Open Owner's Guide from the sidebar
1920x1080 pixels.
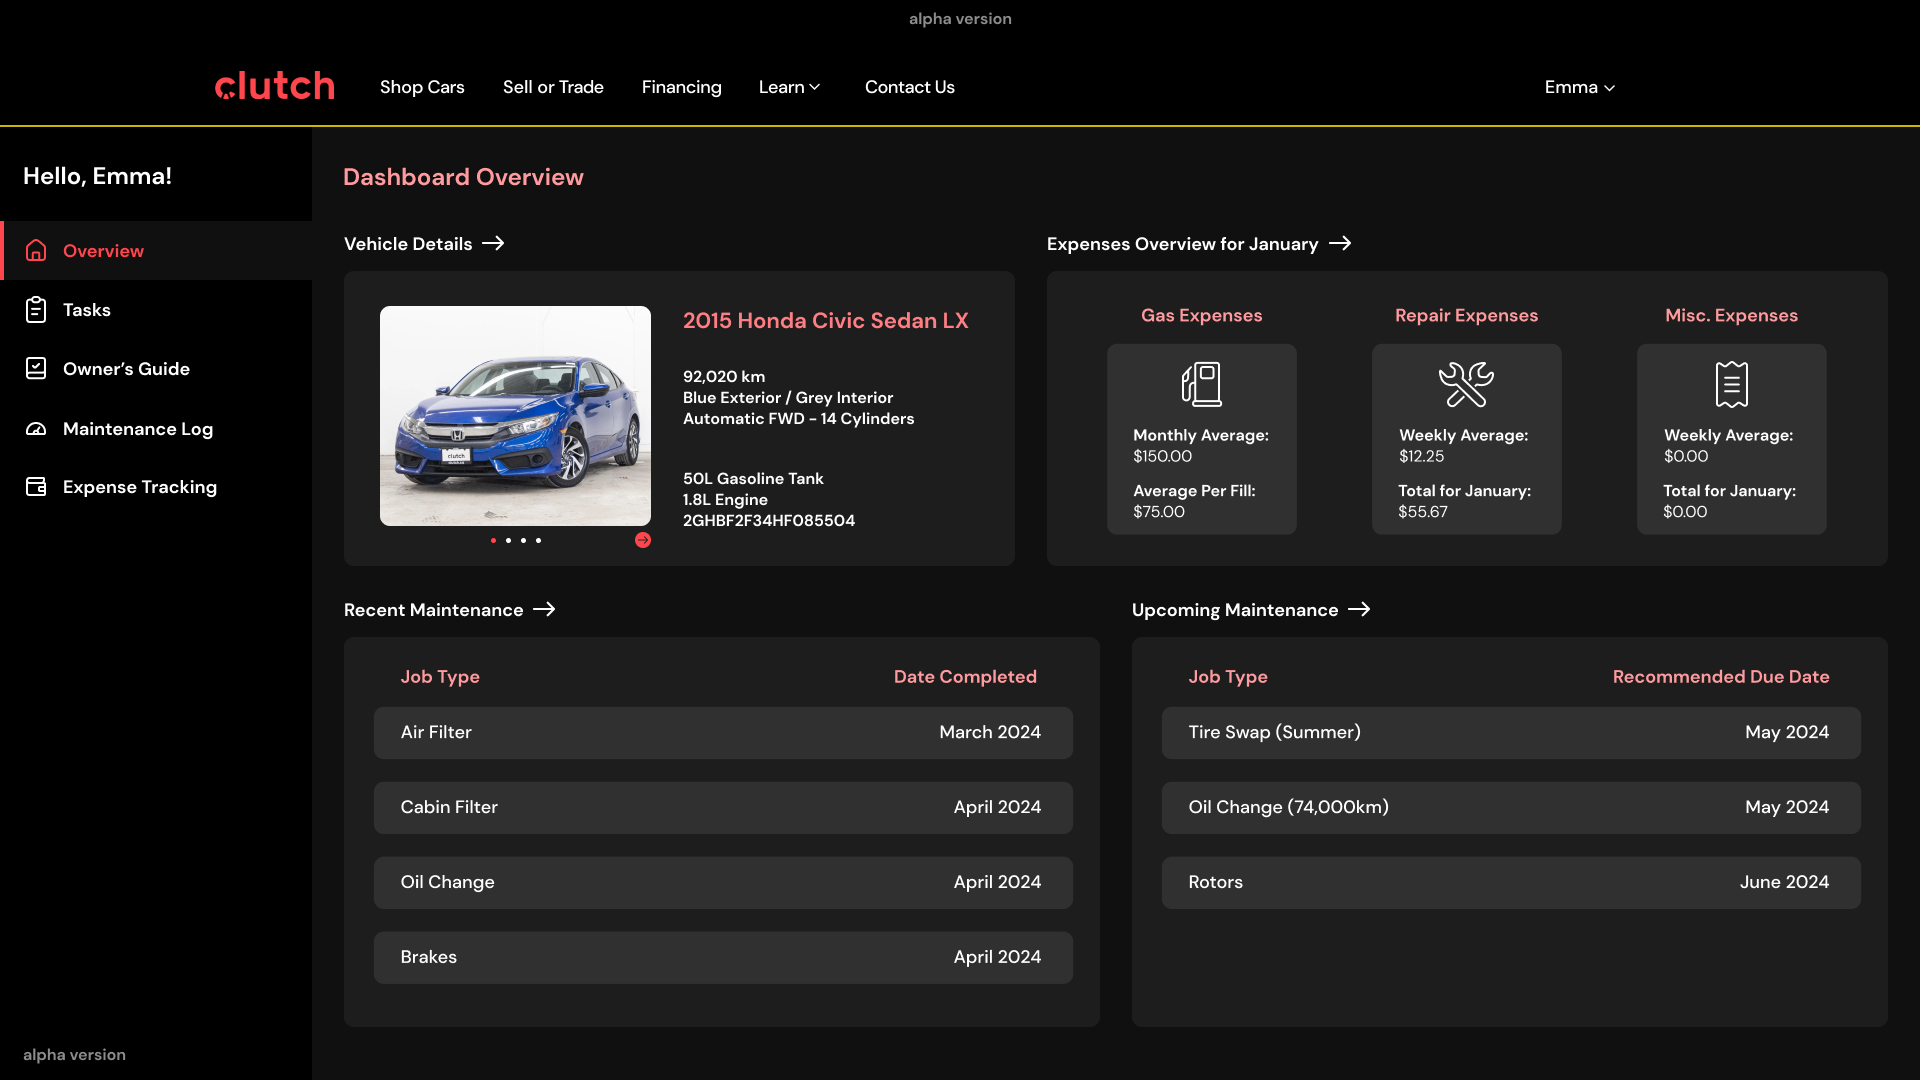(156, 368)
